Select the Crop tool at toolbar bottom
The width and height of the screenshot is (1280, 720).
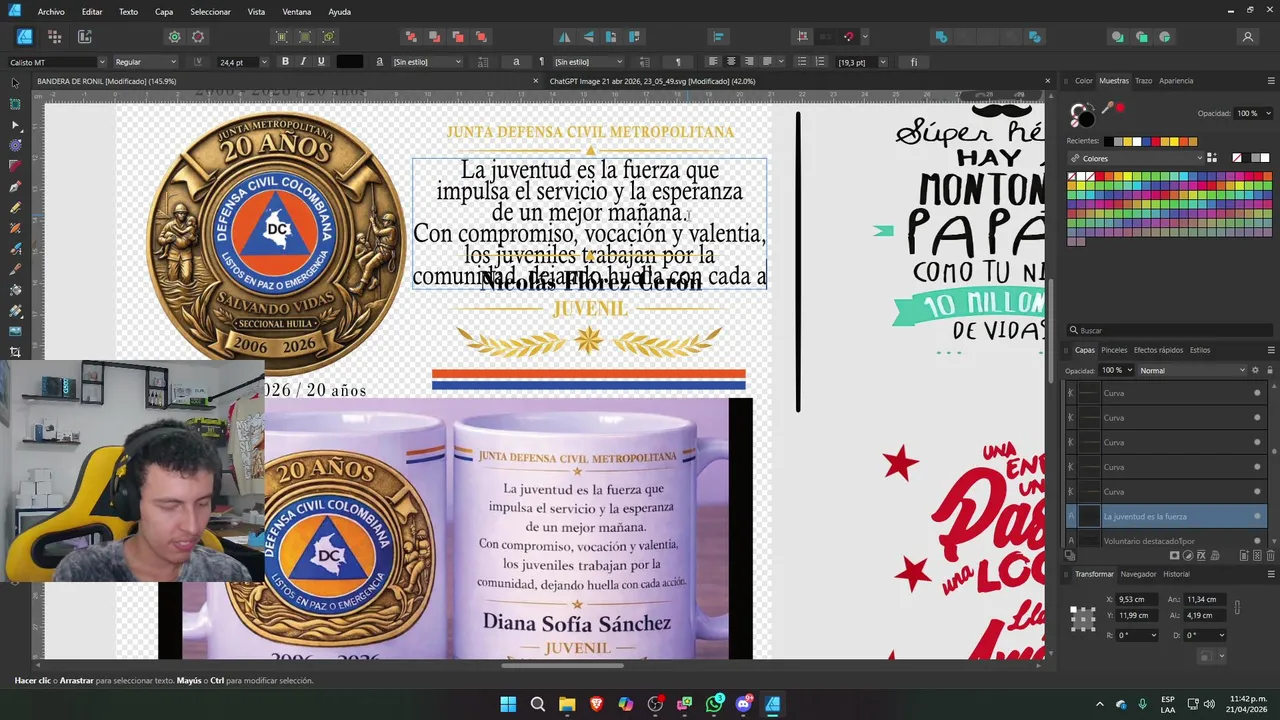15,352
